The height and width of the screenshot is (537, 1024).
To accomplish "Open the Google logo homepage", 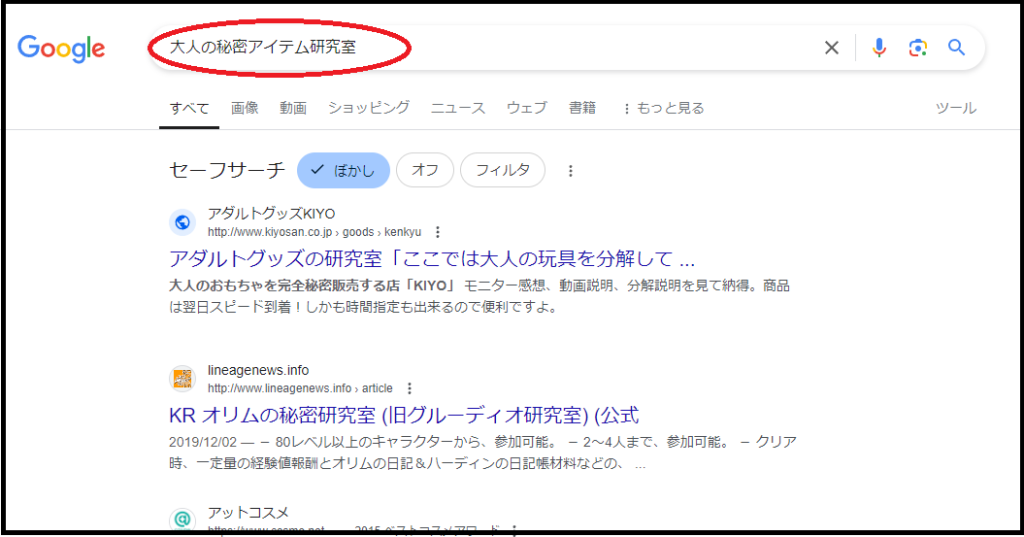I will click(61, 49).
